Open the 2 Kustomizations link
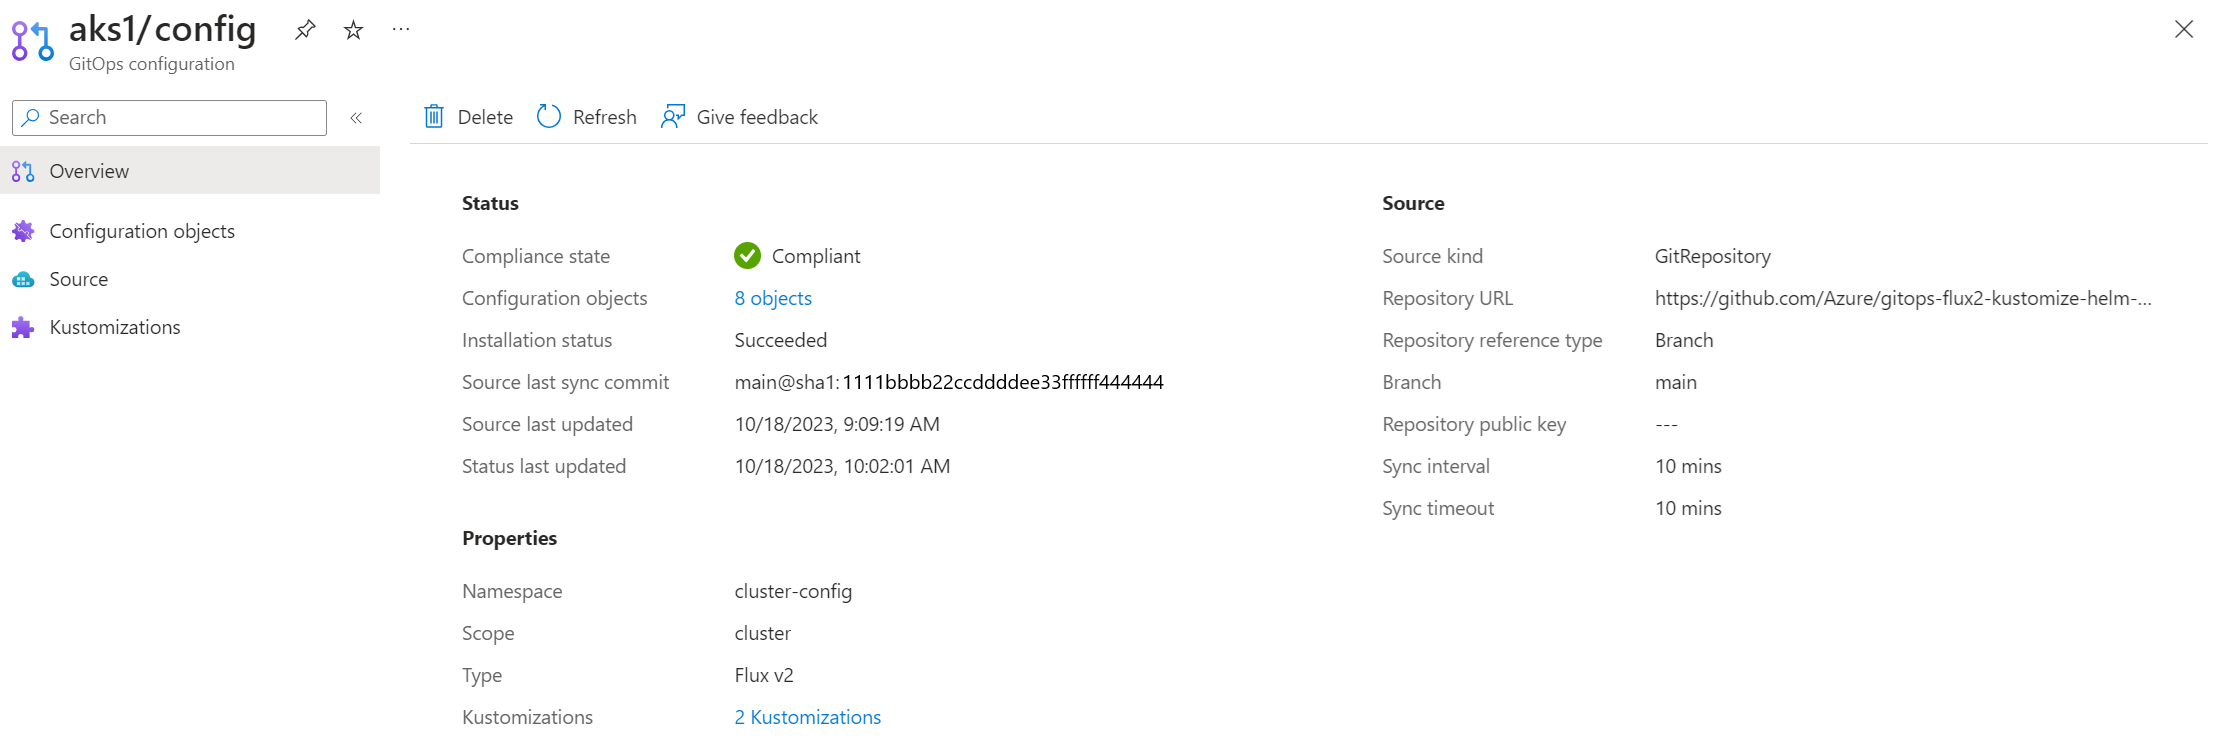This screenshot has width=2218, height=751. [x=808, y=717]
